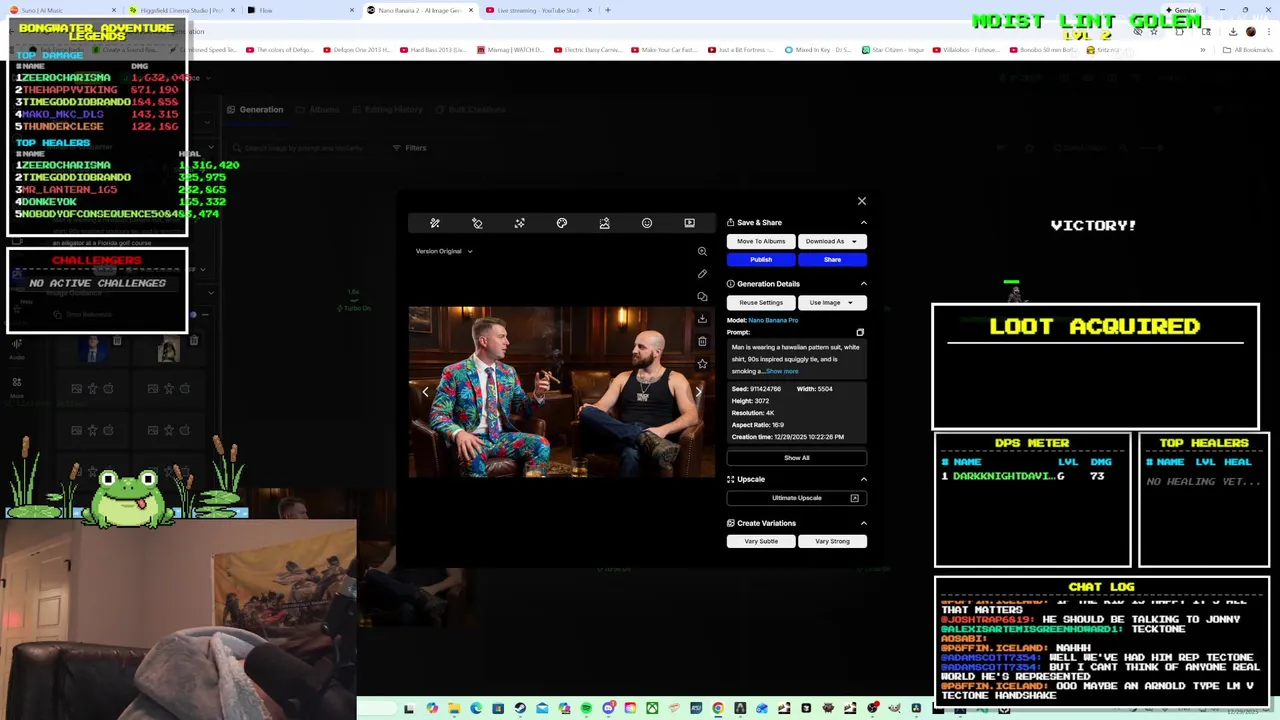The width and height of the screenshot is (1280, 720).
Task: Select the Nano Banana 2 browser tab
Action: 419,10
